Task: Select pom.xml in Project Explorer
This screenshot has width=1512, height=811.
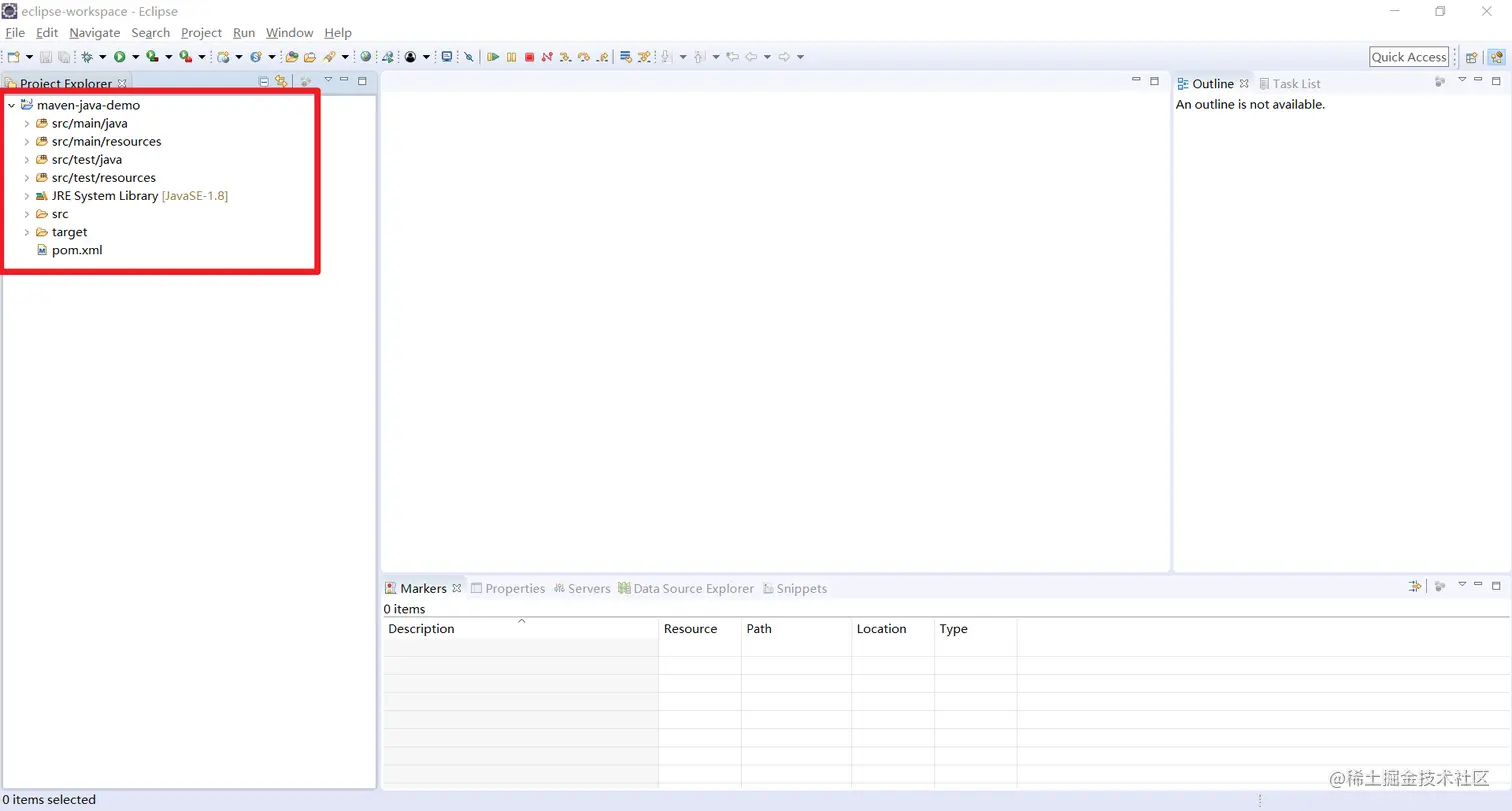Action: pos(77,250)
